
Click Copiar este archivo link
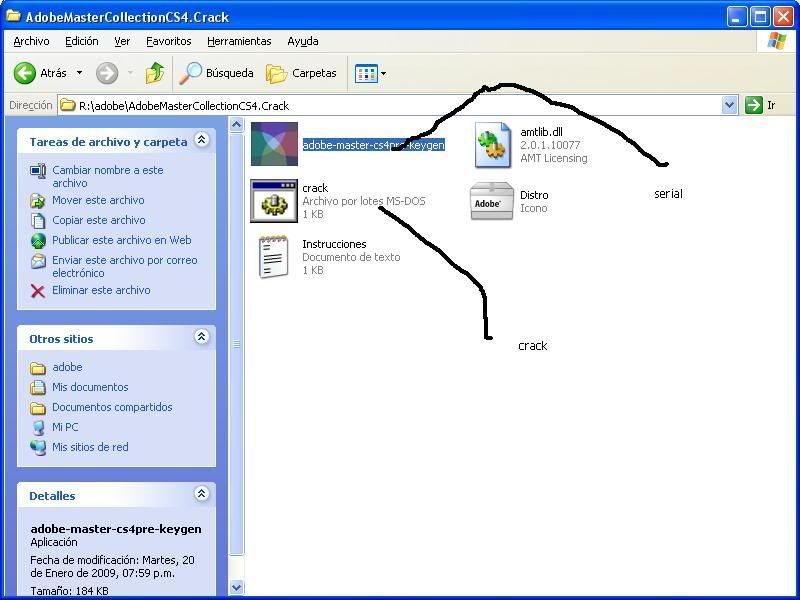[x=98, y=220]
